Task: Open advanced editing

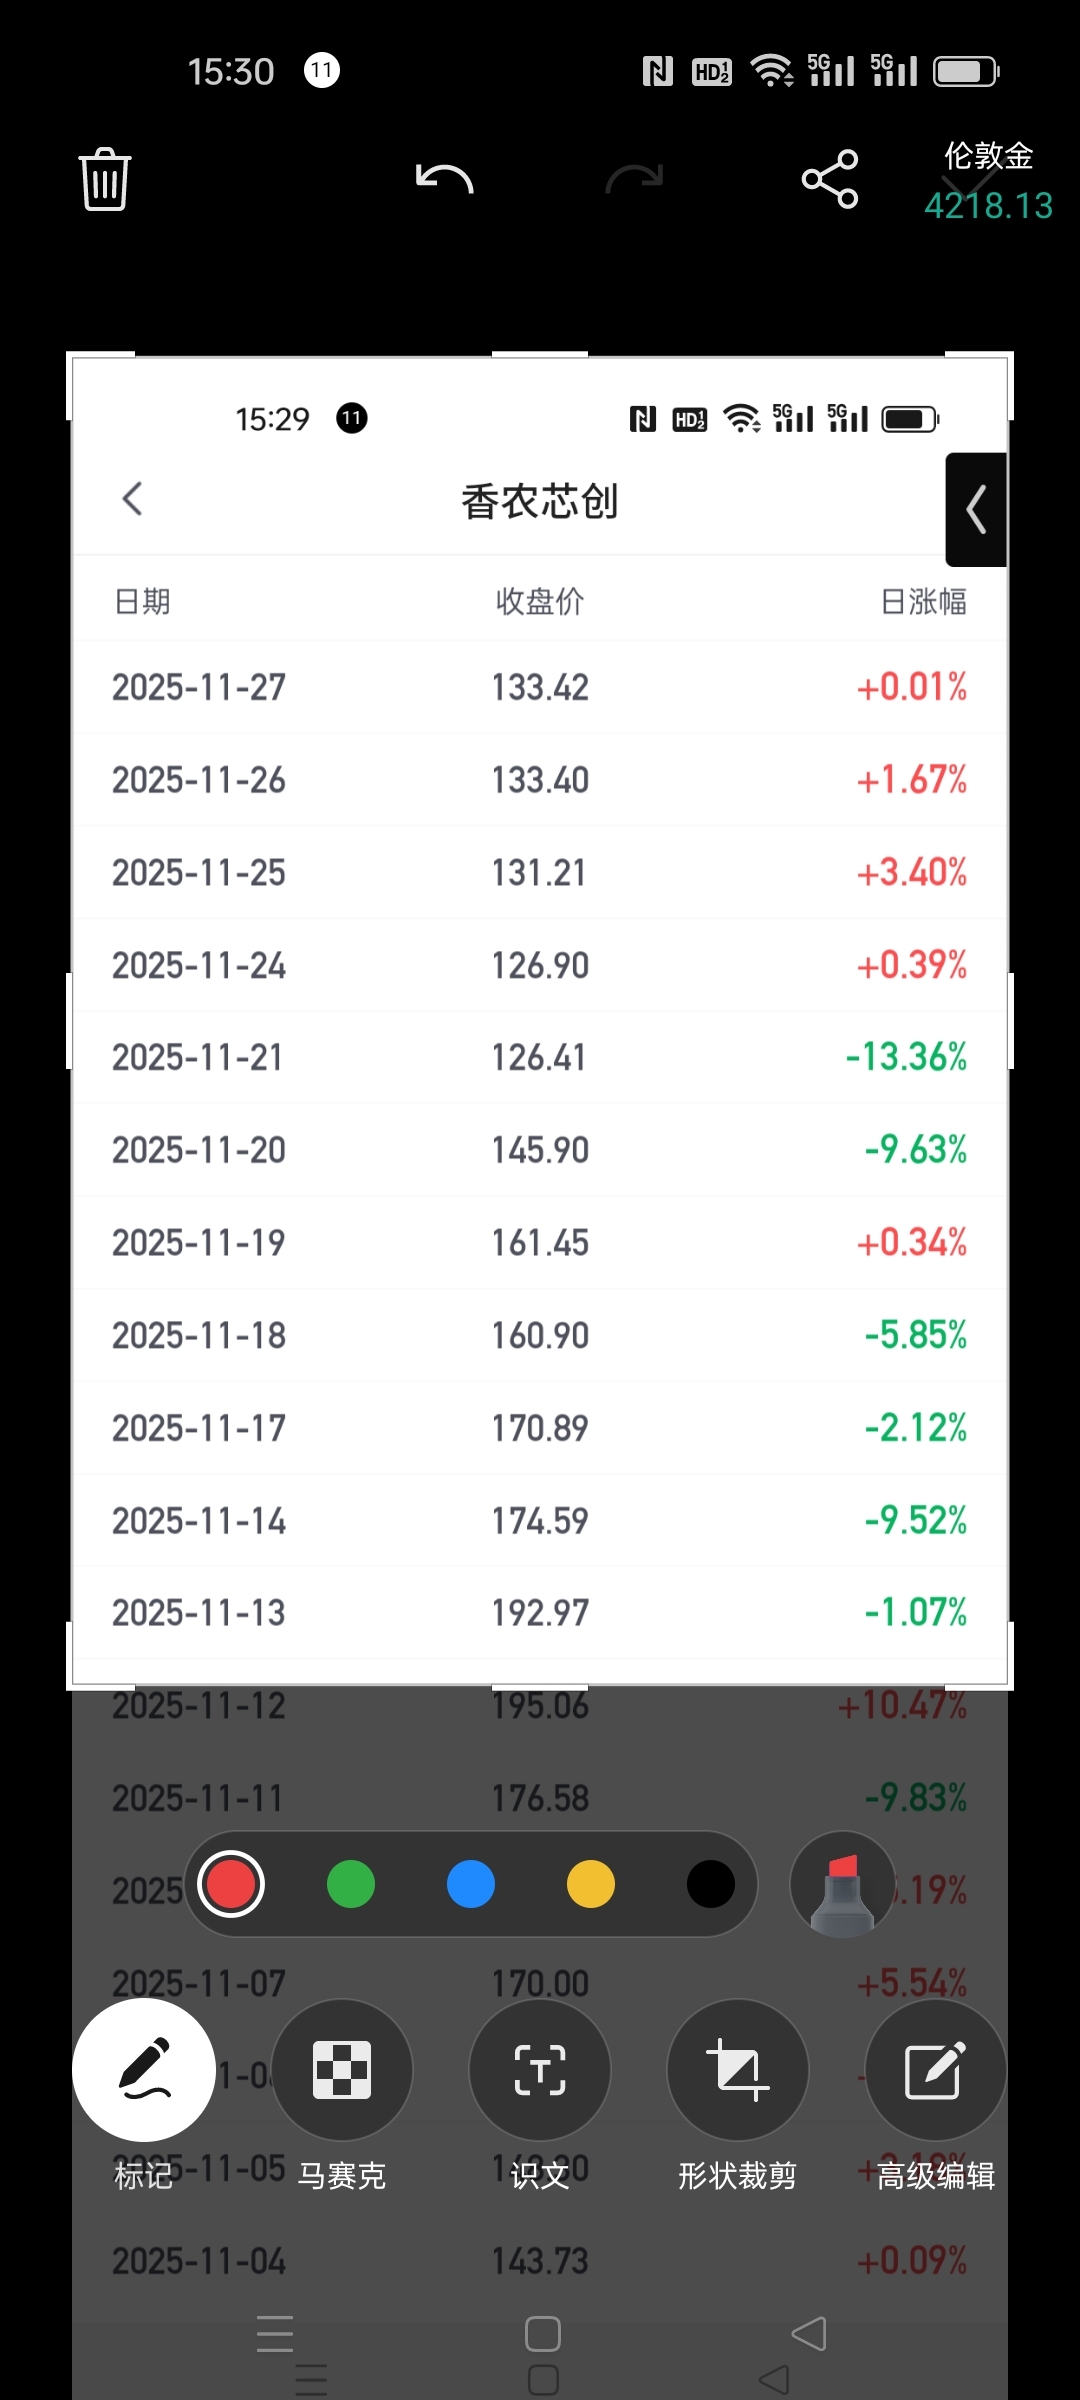Action: tap(935, 2069)
